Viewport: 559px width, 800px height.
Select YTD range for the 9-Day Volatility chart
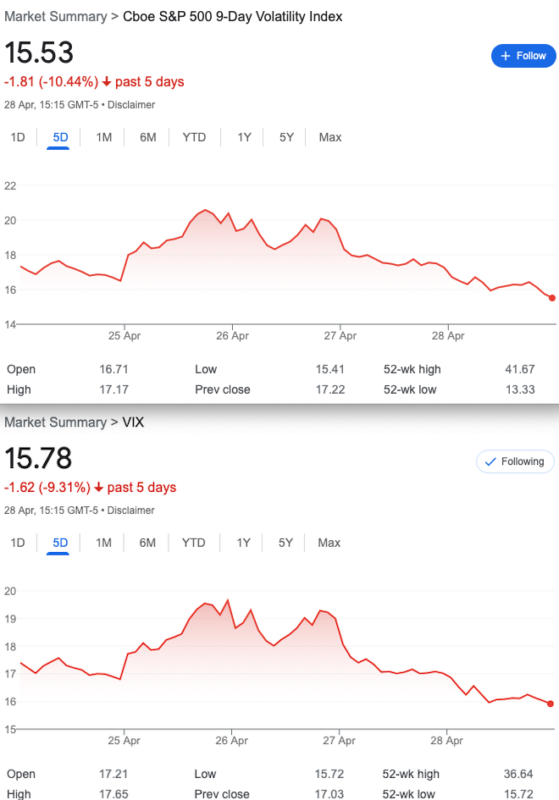[194, 137]
